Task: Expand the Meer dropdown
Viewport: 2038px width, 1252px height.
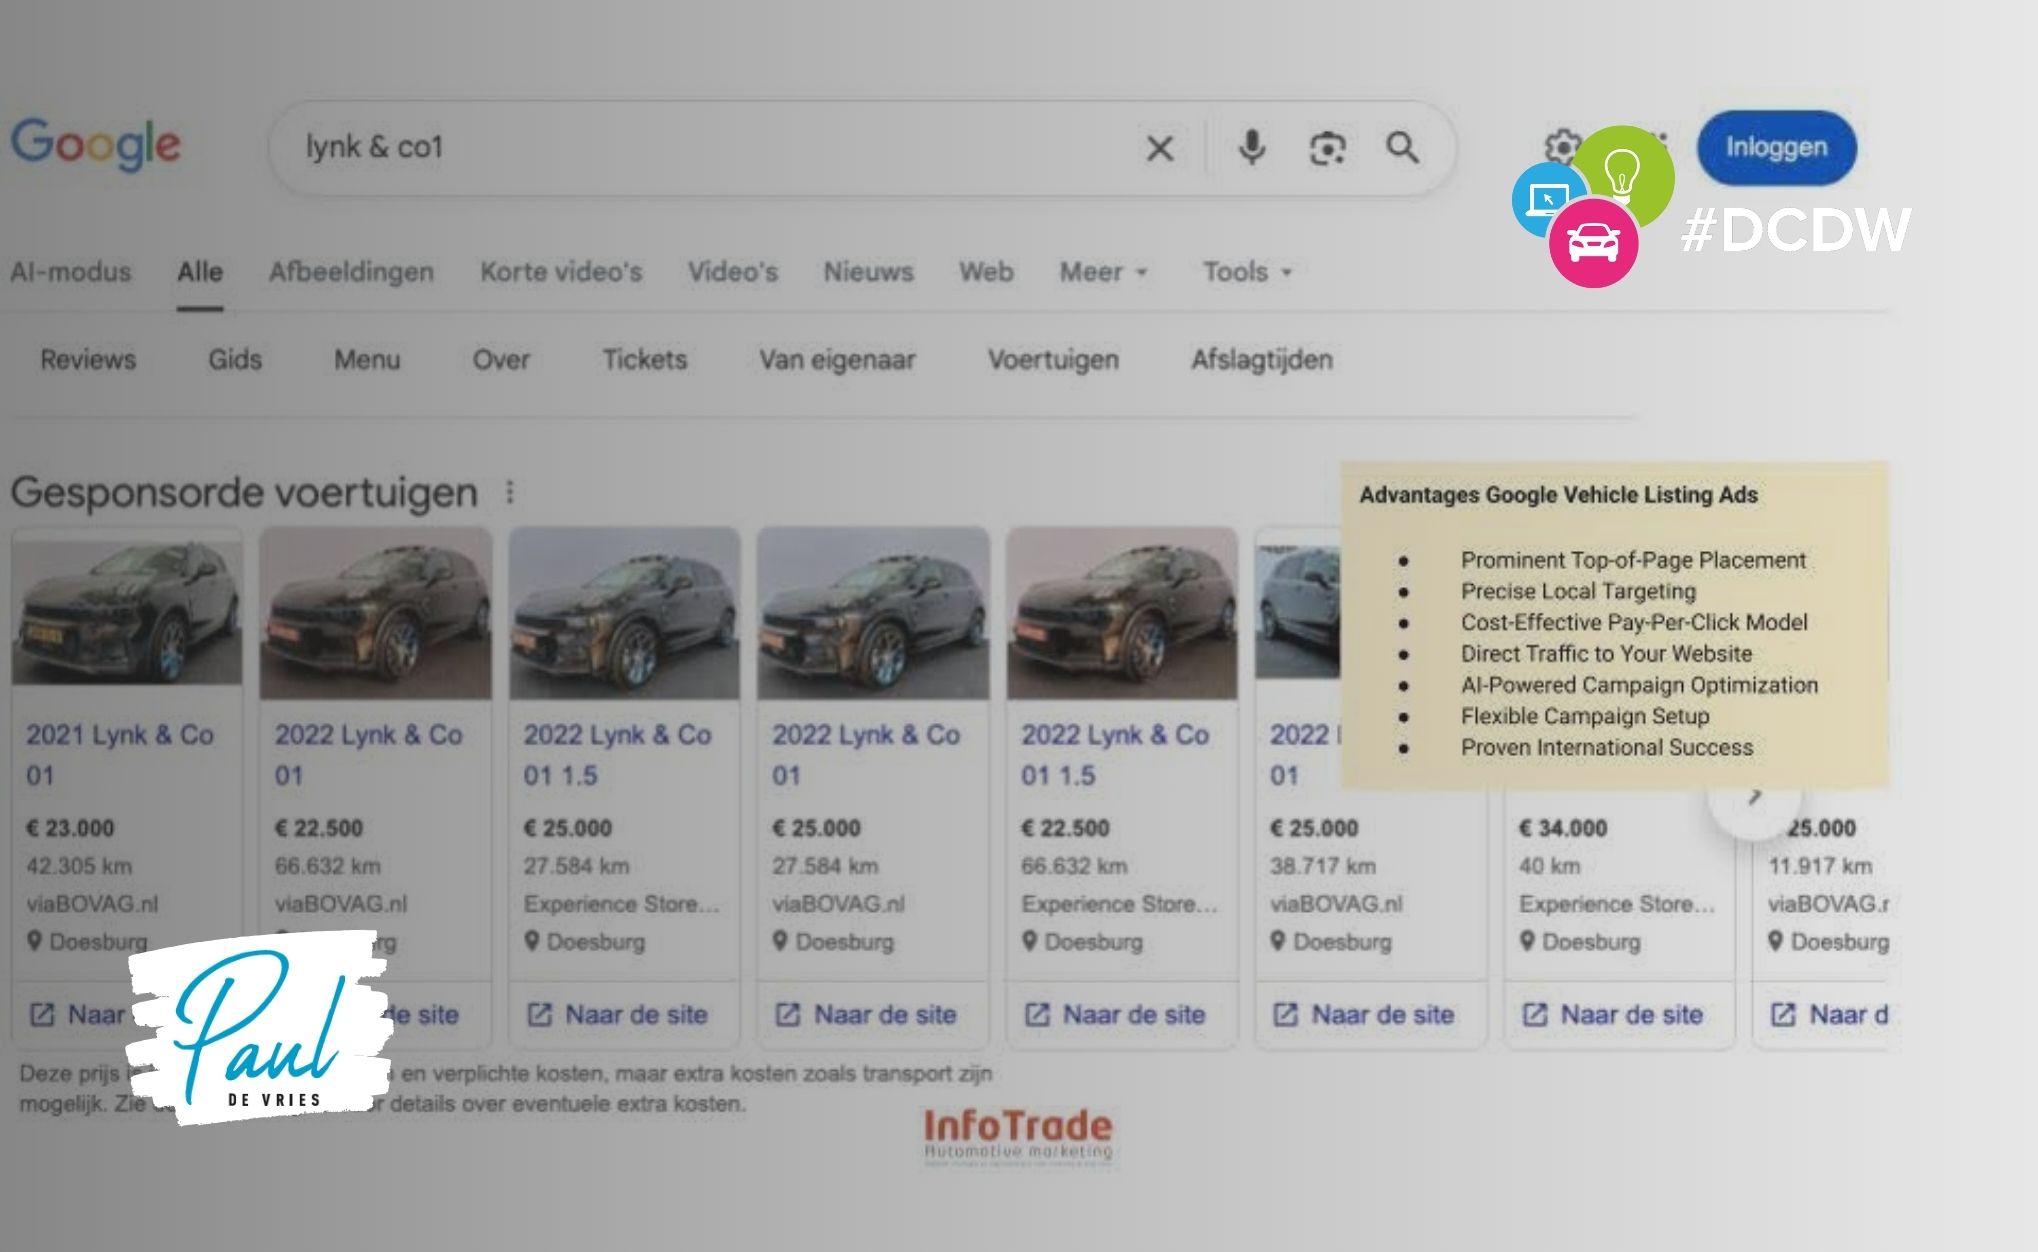Action: (1103, 272)
